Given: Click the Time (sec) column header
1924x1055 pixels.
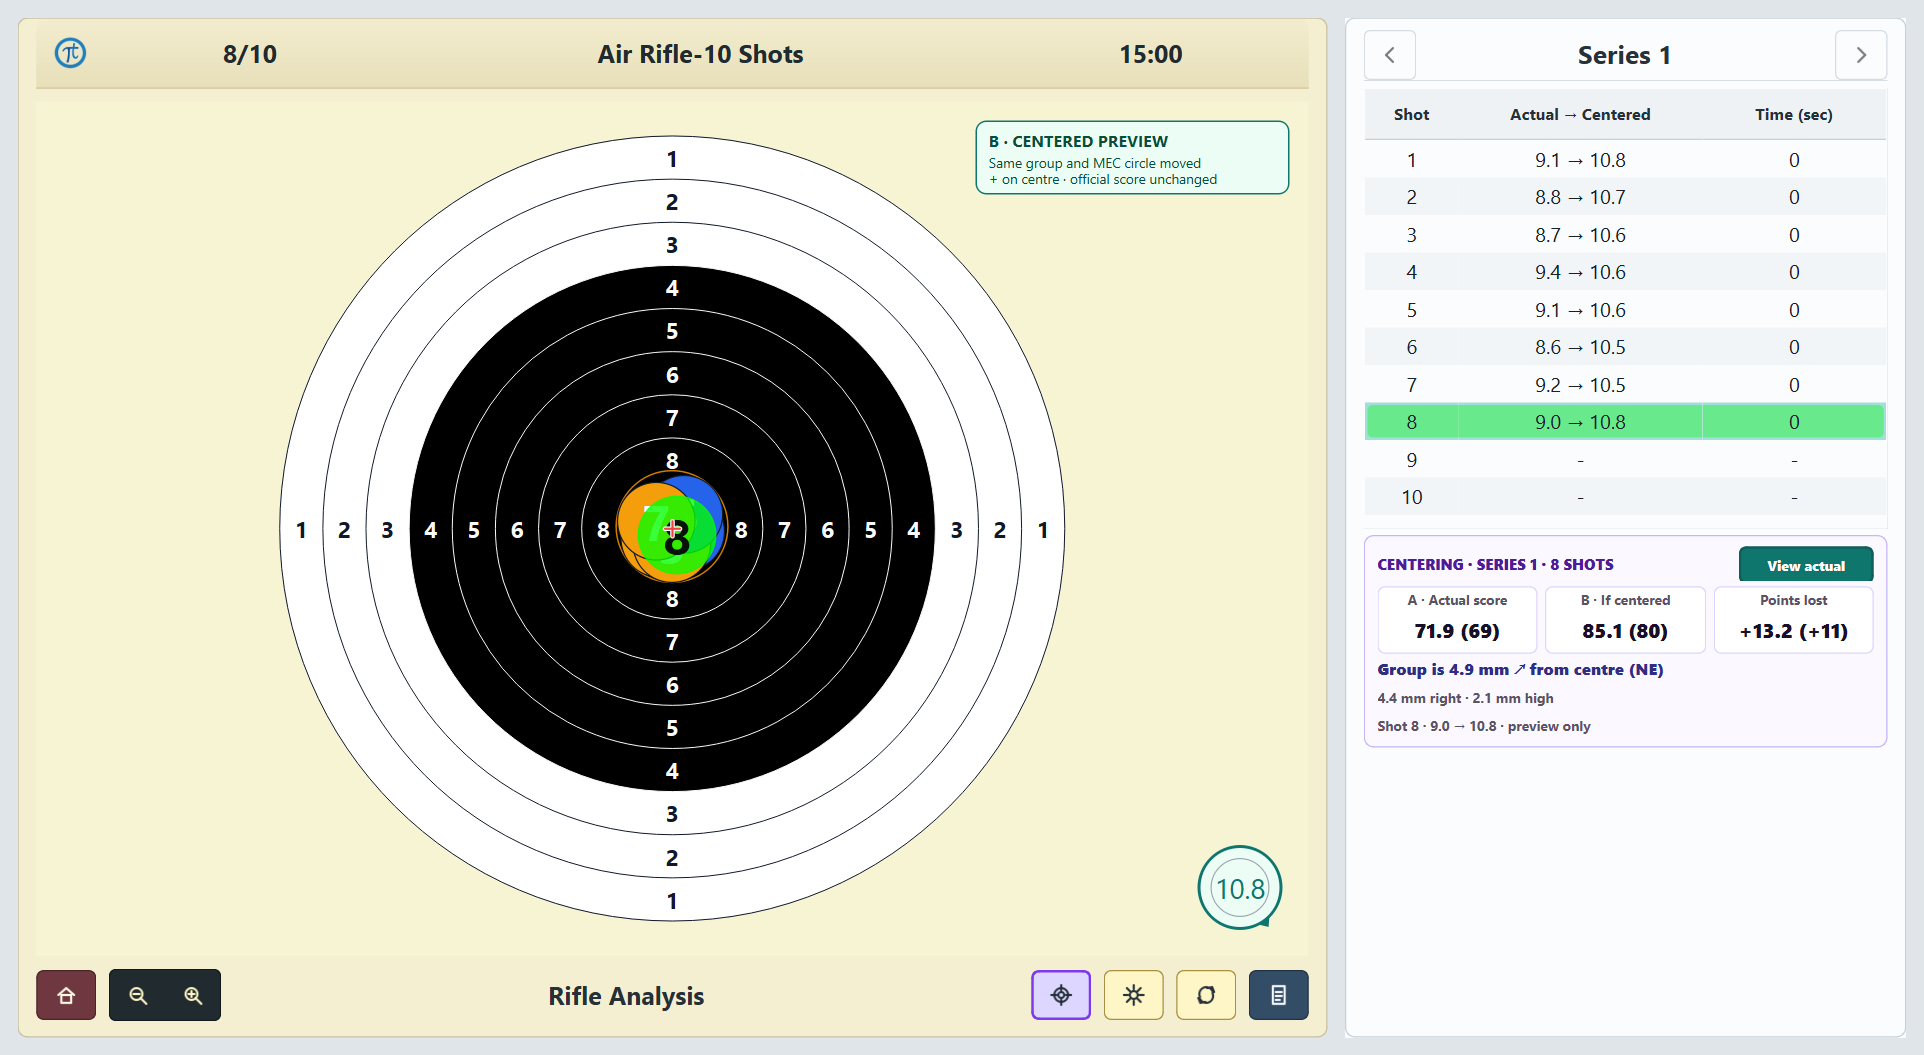Looking at the screenshot, I should [1794, 114].
